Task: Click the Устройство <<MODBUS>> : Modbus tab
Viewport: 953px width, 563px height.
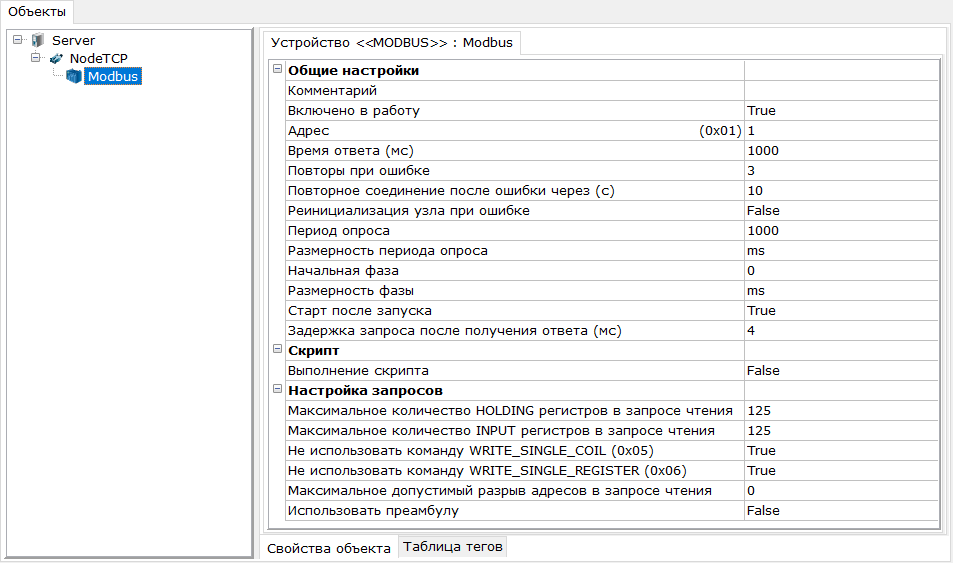Action: pos(392,43)
